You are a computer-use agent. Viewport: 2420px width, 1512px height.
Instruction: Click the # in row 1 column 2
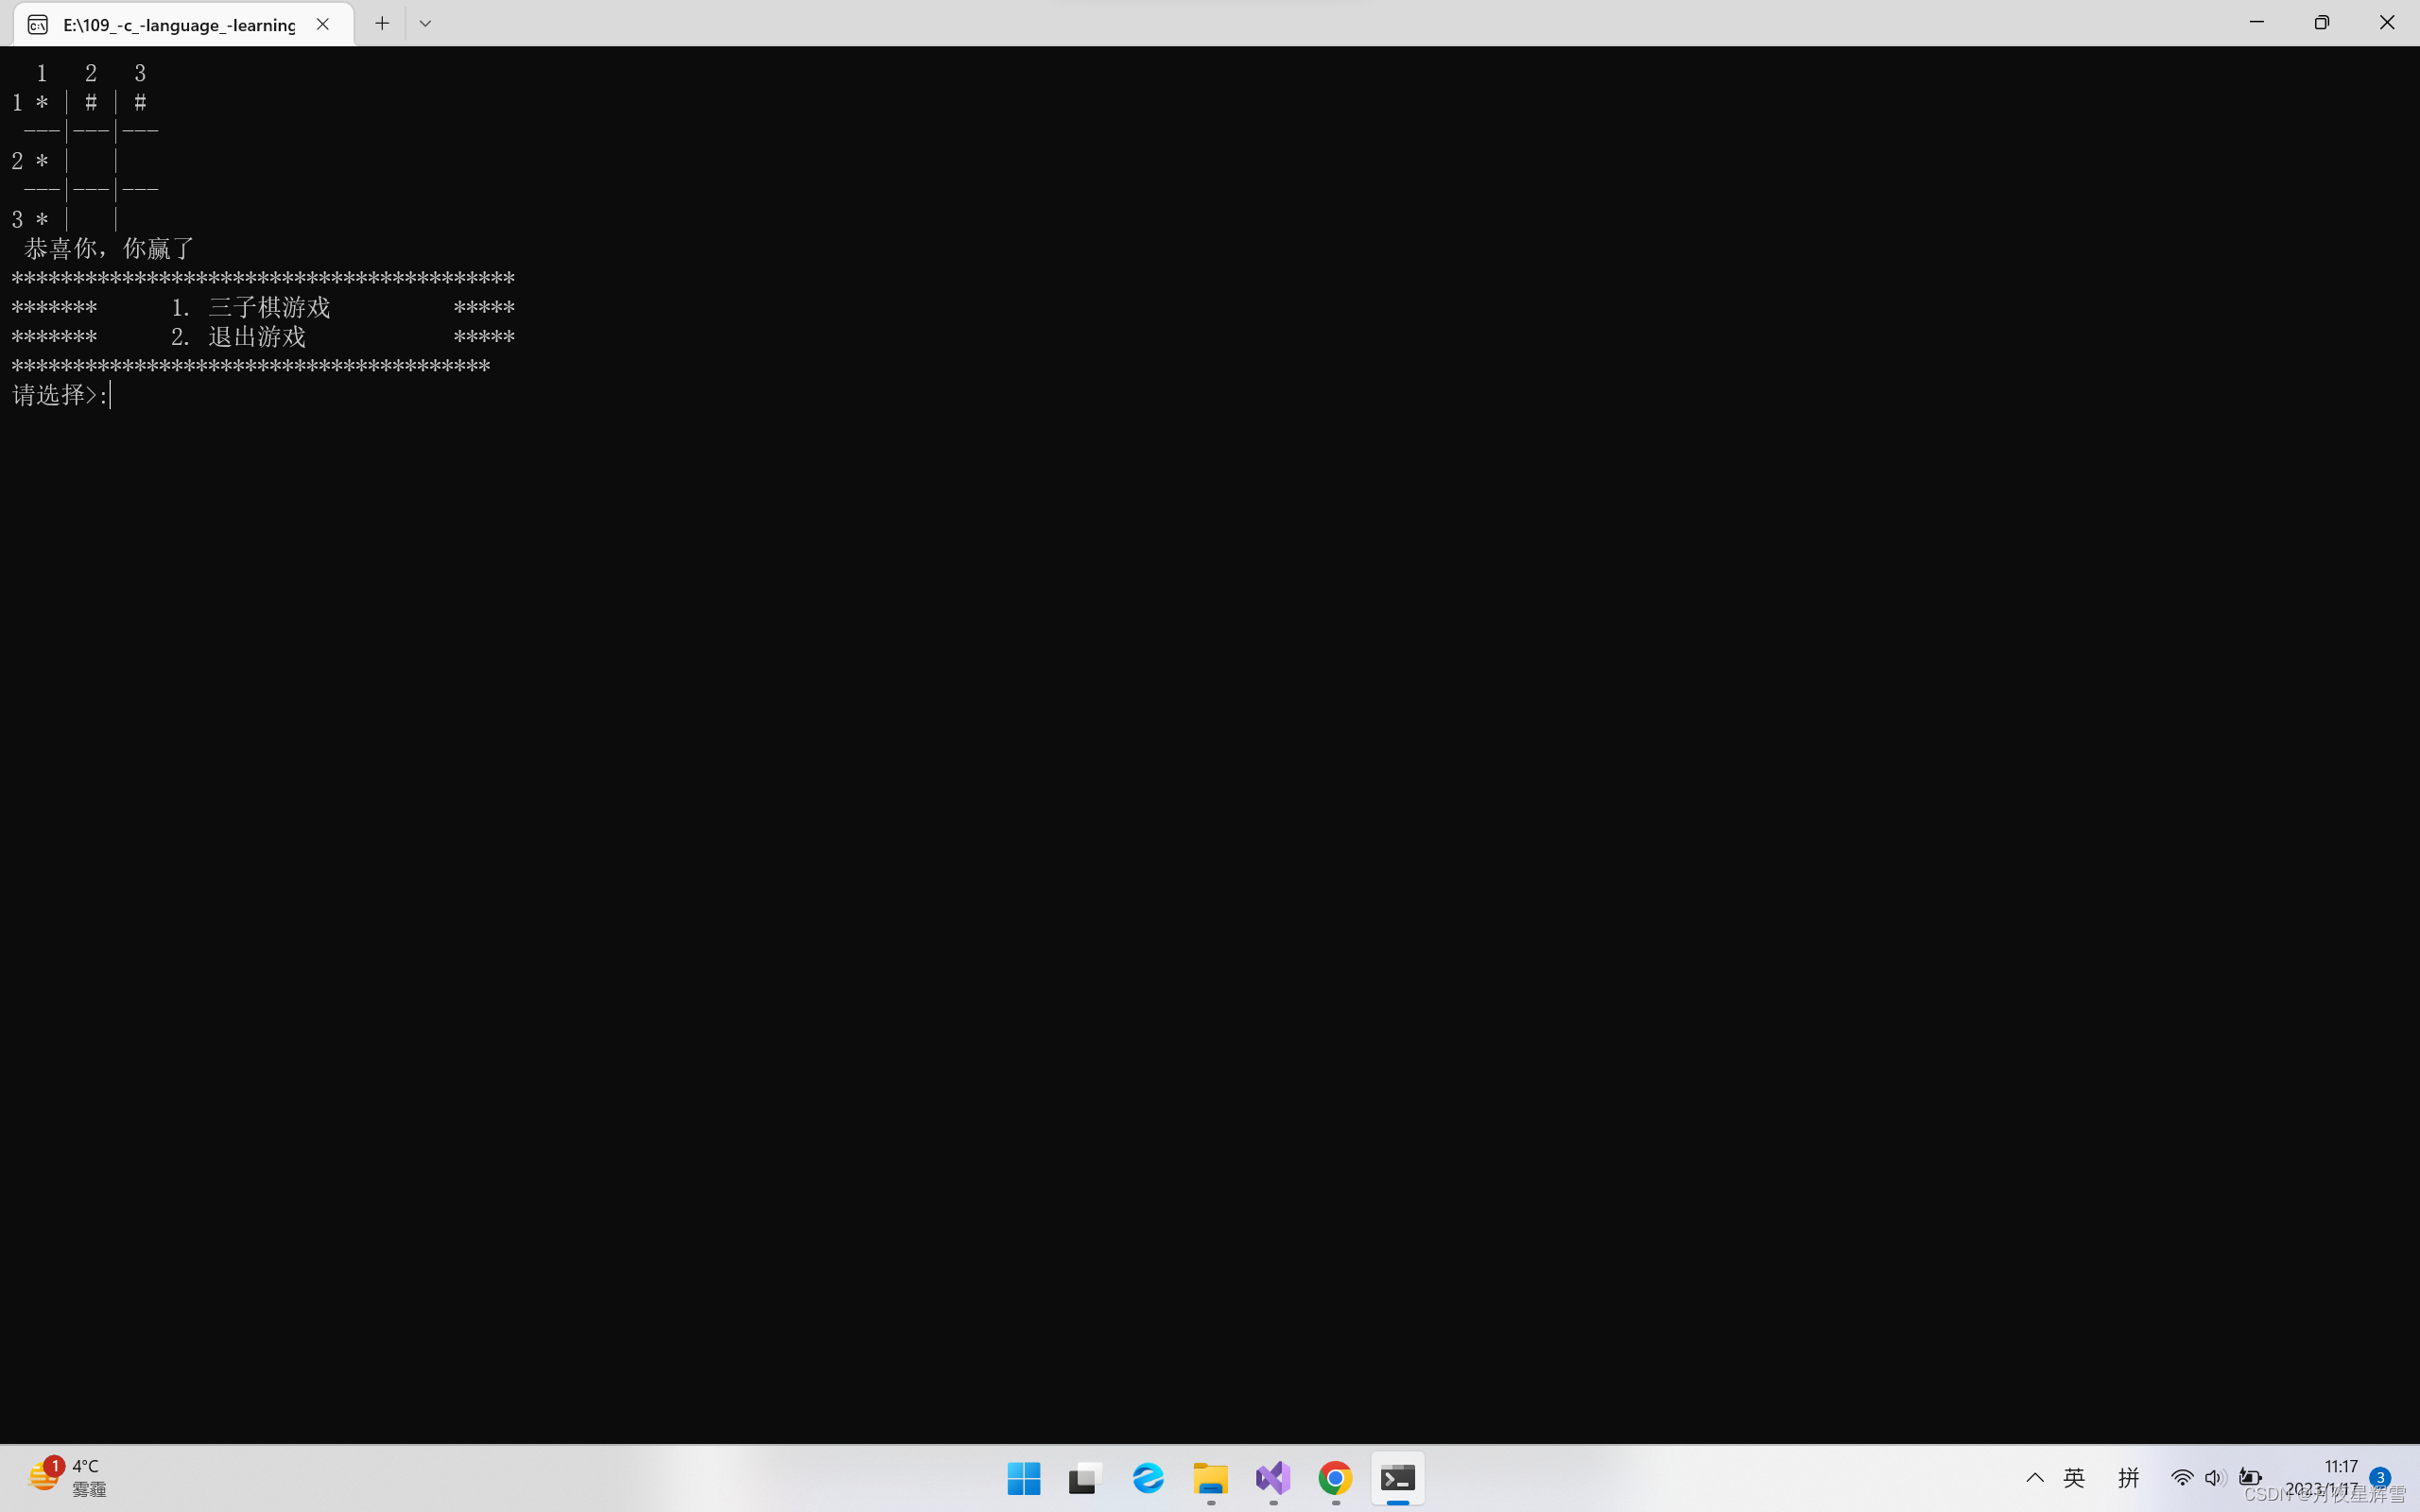pyautogui.click(x=91, y=102)
